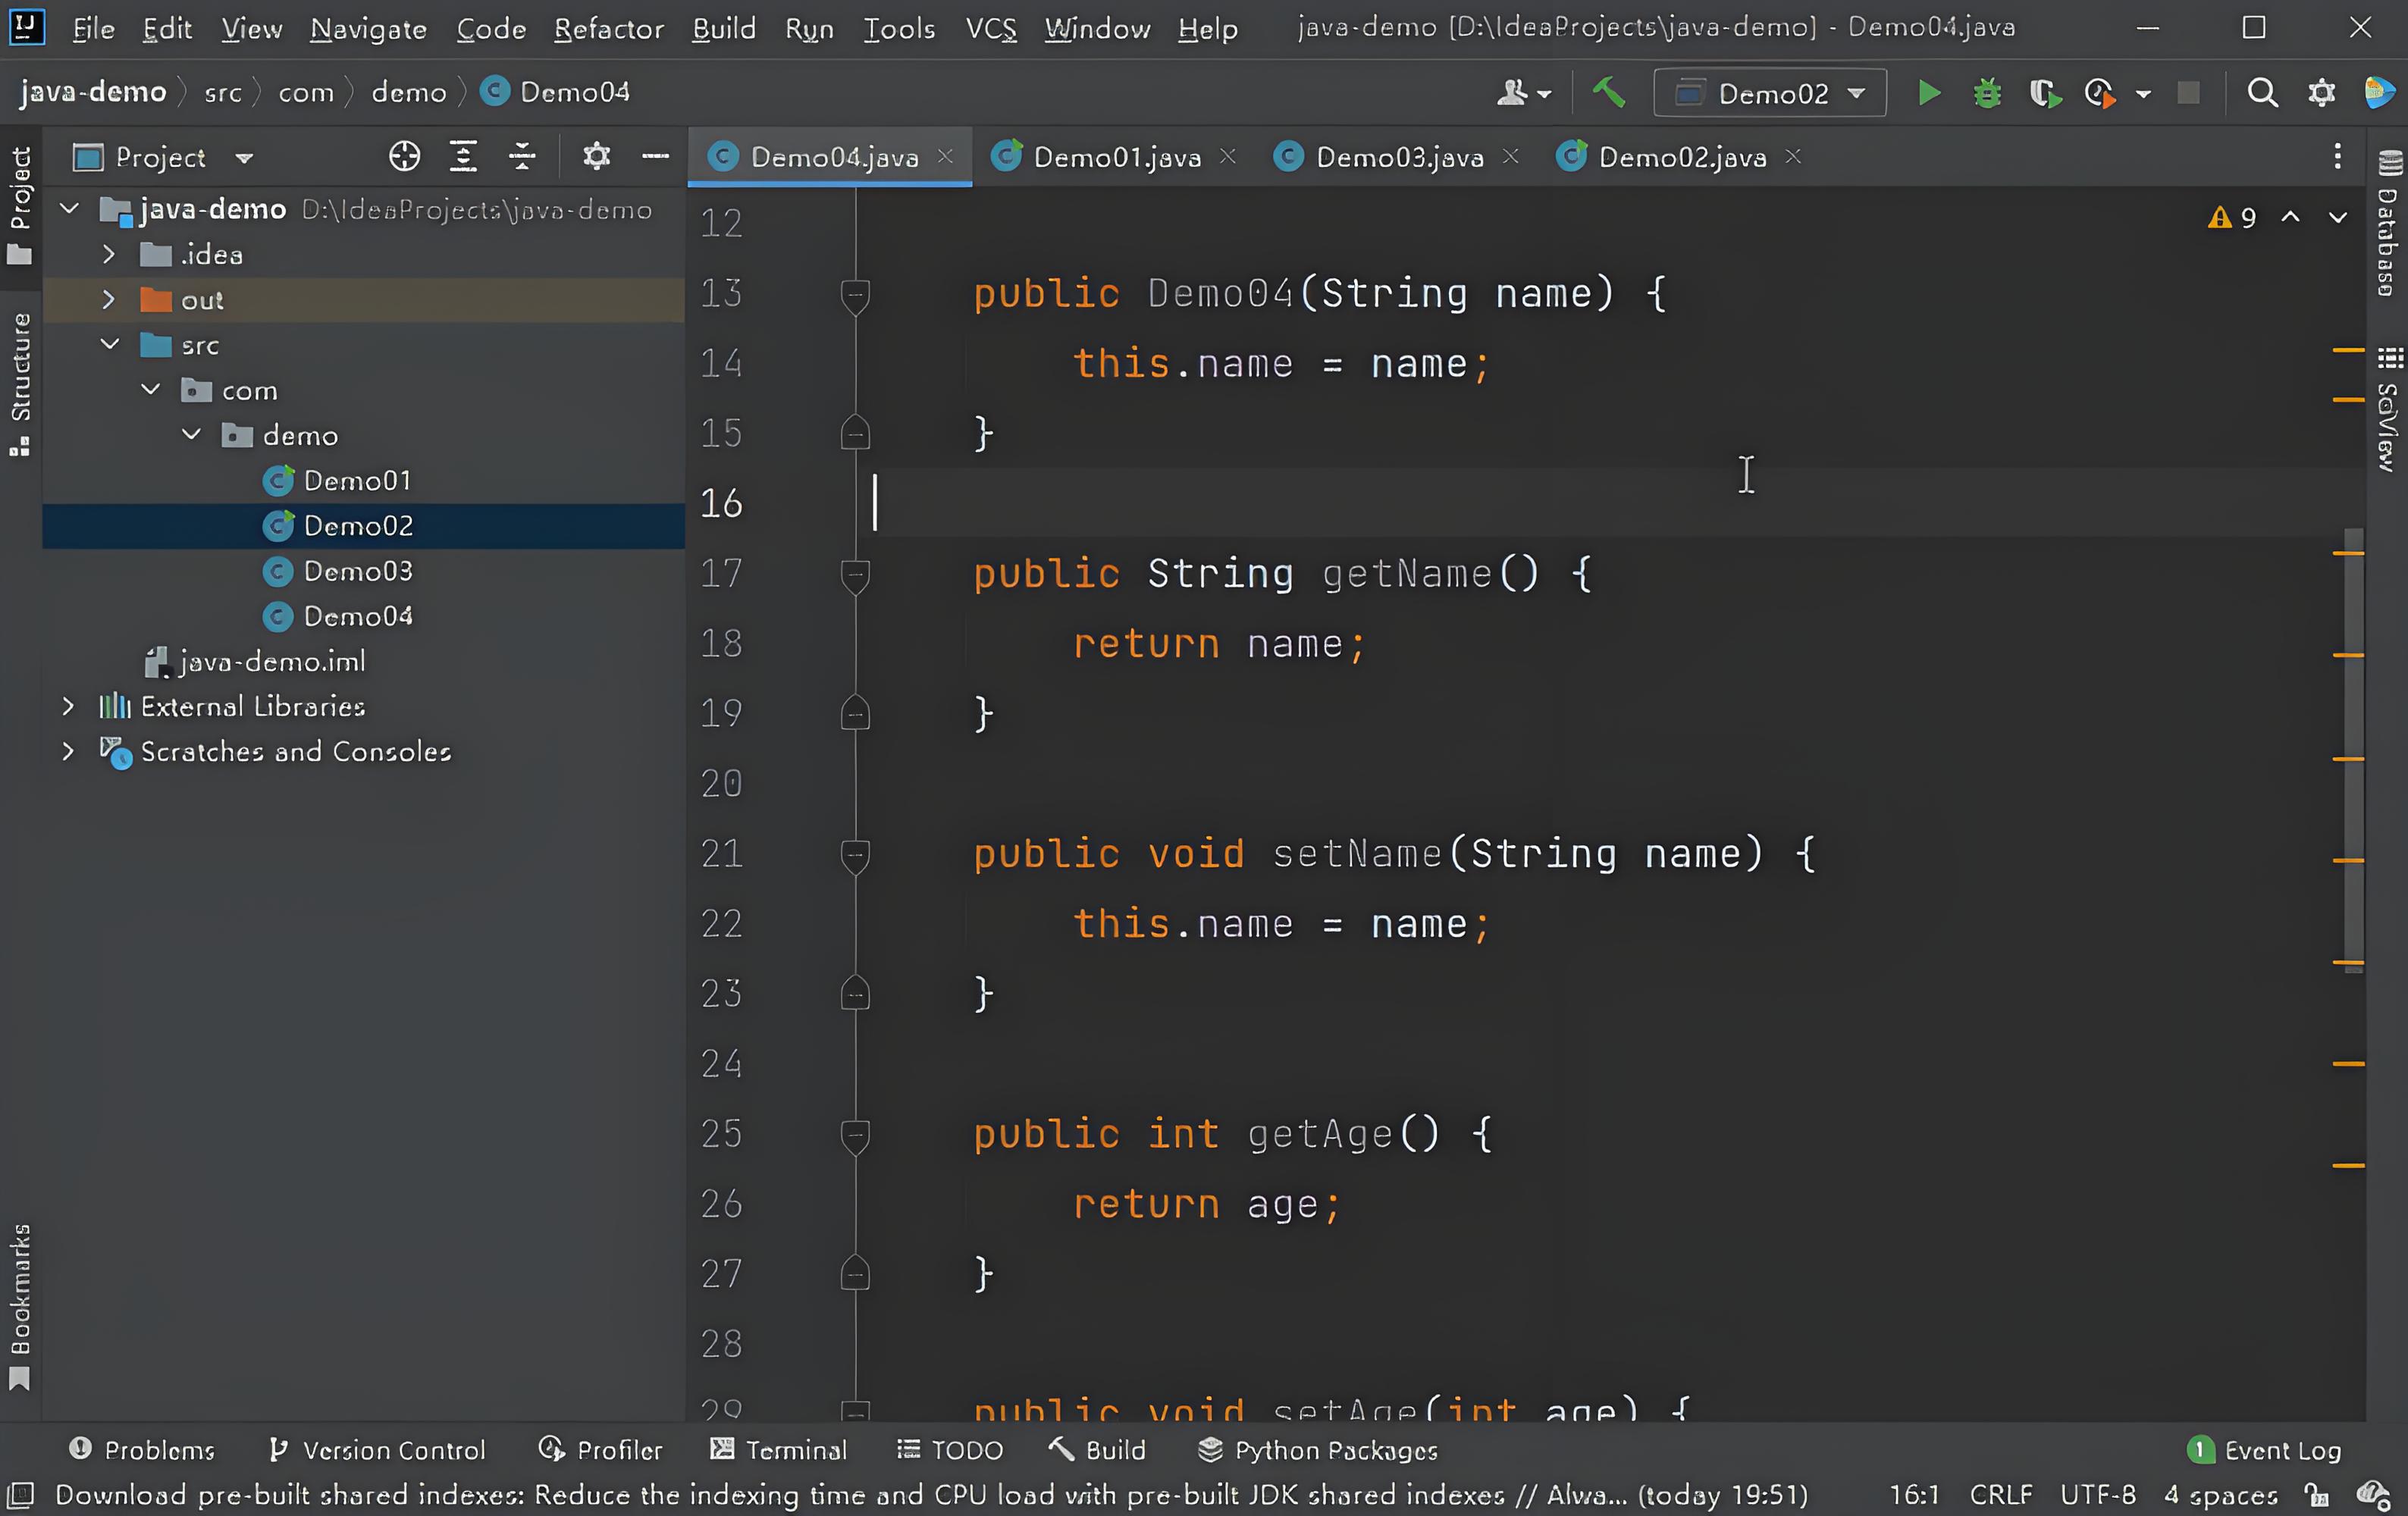Screen dimensions: 2408x1516
Task: Click the green Run button
Action: click(x=1929, y=93)
